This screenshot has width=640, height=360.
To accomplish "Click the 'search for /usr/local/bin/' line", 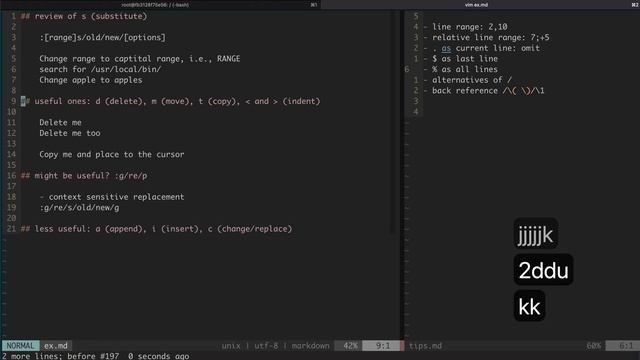I will (x=100, y=69).
